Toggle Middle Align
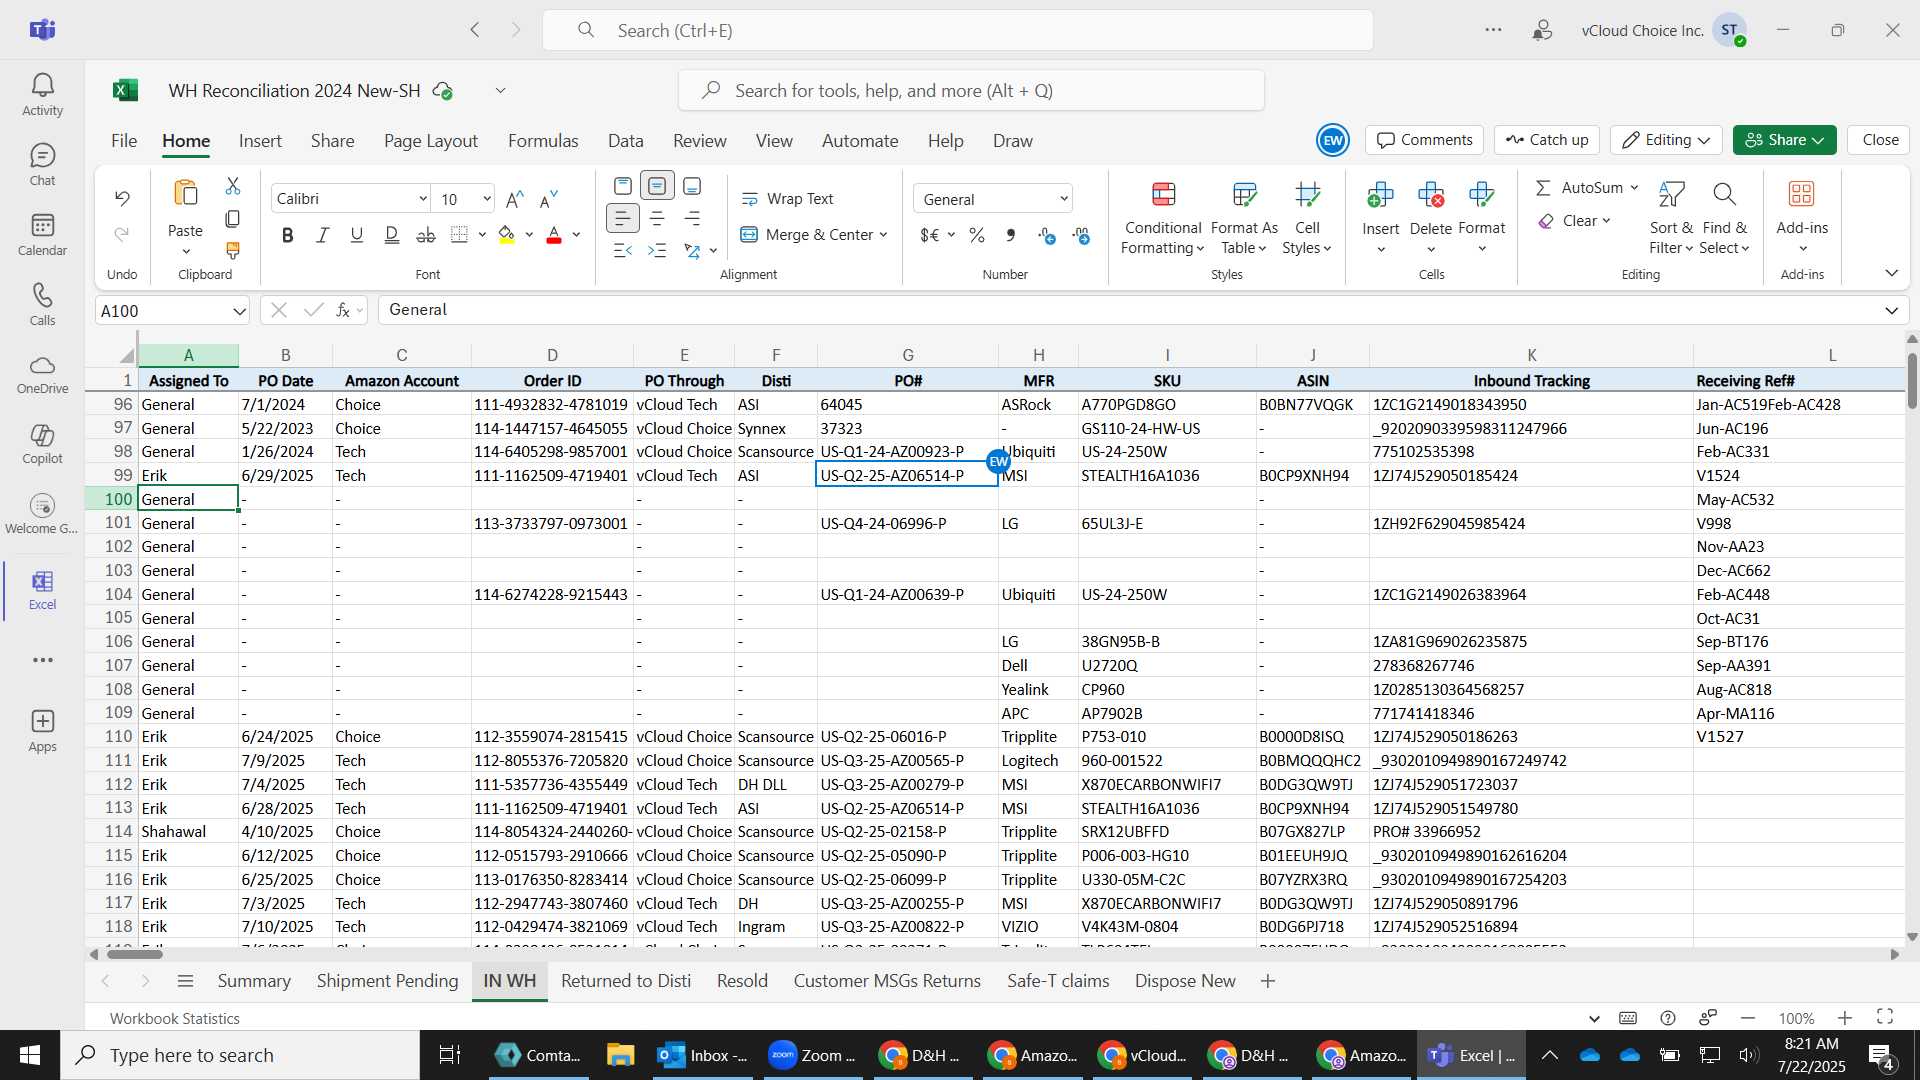This screenshot has height=1080, width=1920. point(657,186)
